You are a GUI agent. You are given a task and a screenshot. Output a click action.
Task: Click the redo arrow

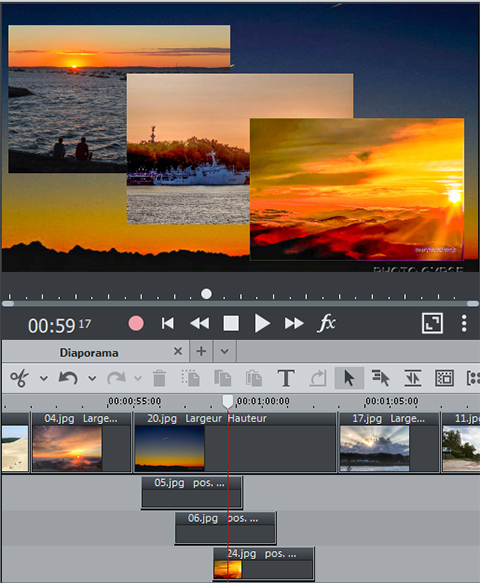pyautogui.click(x=116, y=378)
